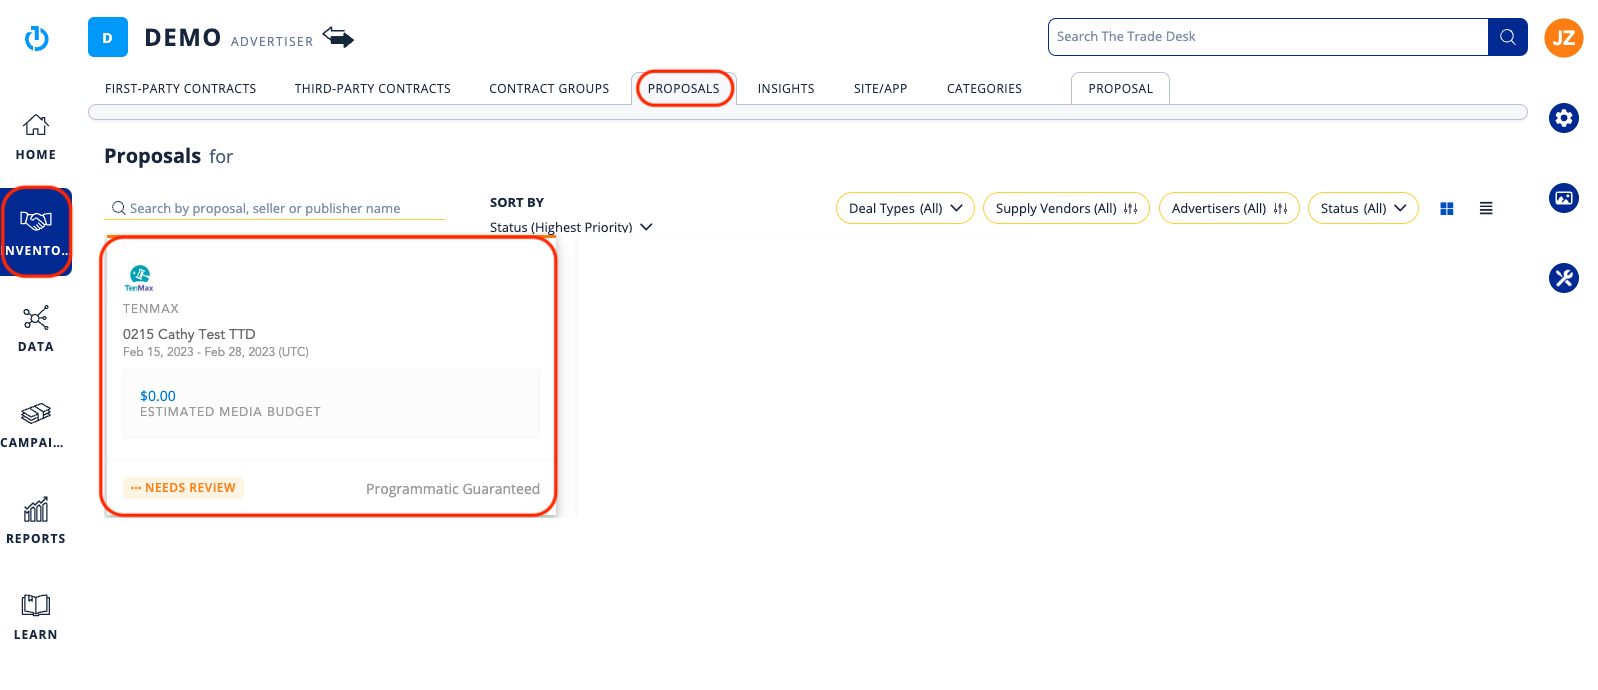Open the tools wrench icon
The width and height of the screenshot is (1598, 690).
[x=1564, y=278]
